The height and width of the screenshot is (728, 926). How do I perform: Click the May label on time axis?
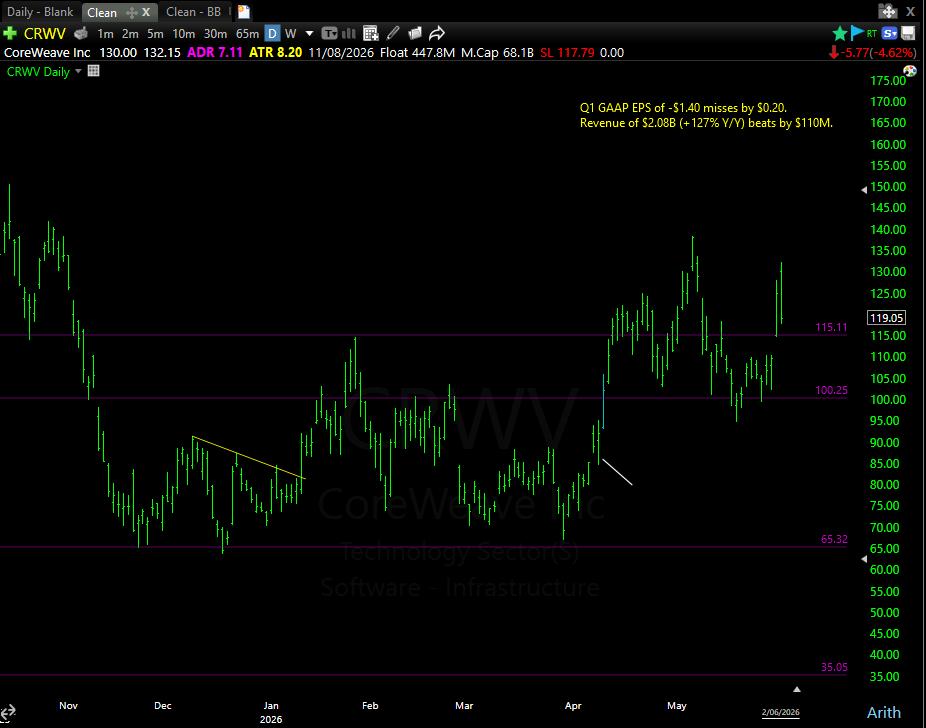point(677,706)
